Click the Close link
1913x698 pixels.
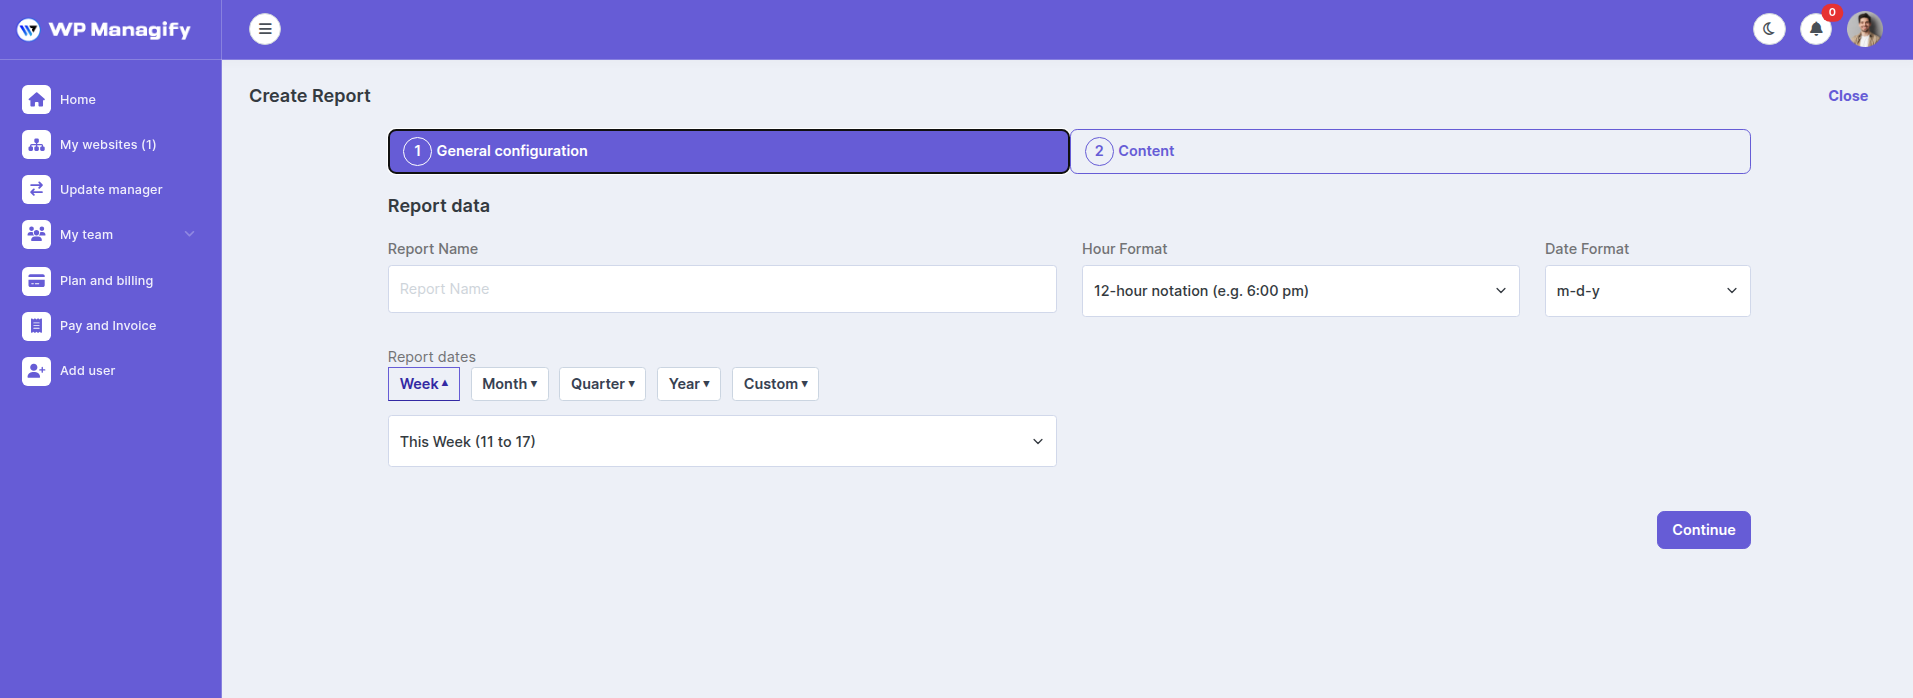(1848, 96)
